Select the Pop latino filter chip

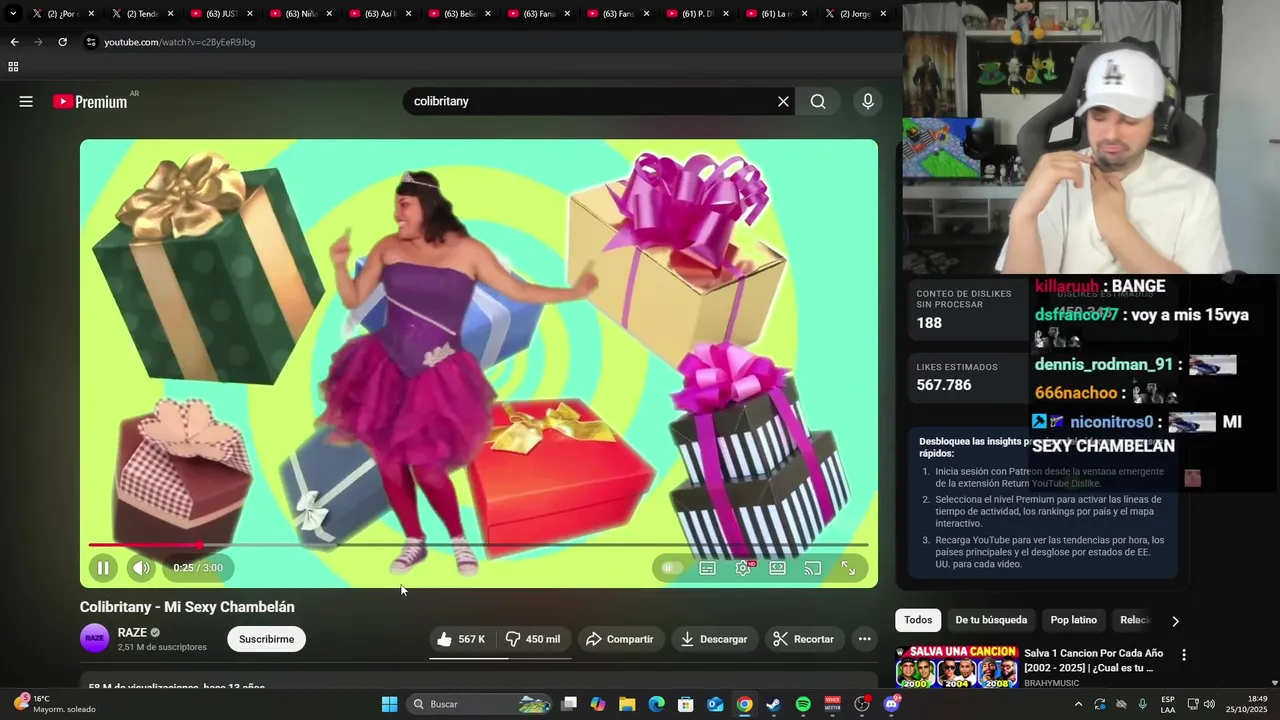[1074, 620]
